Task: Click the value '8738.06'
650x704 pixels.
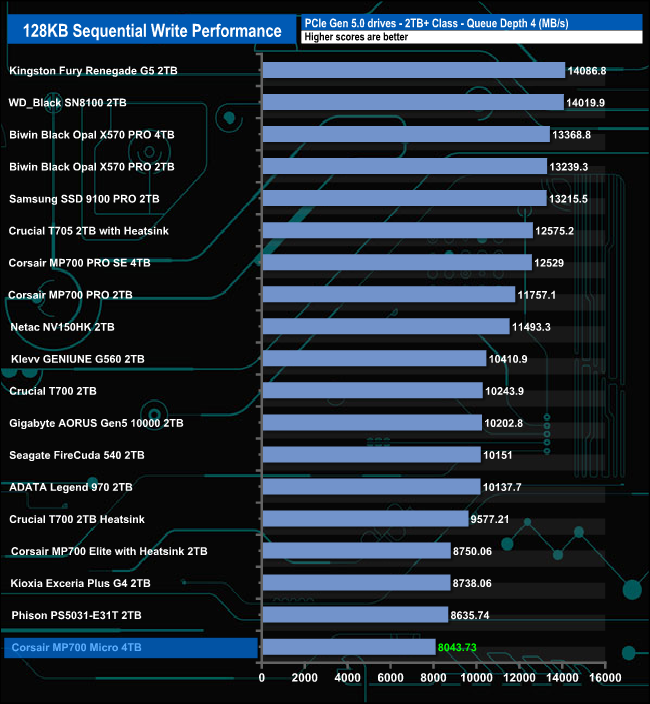Action: (472, 583)
